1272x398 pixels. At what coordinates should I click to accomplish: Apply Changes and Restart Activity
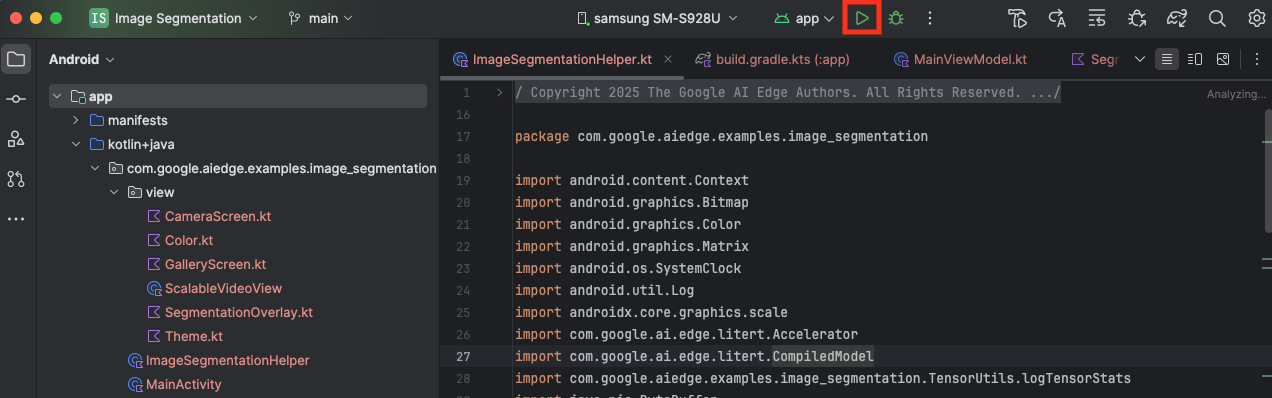1057,18
